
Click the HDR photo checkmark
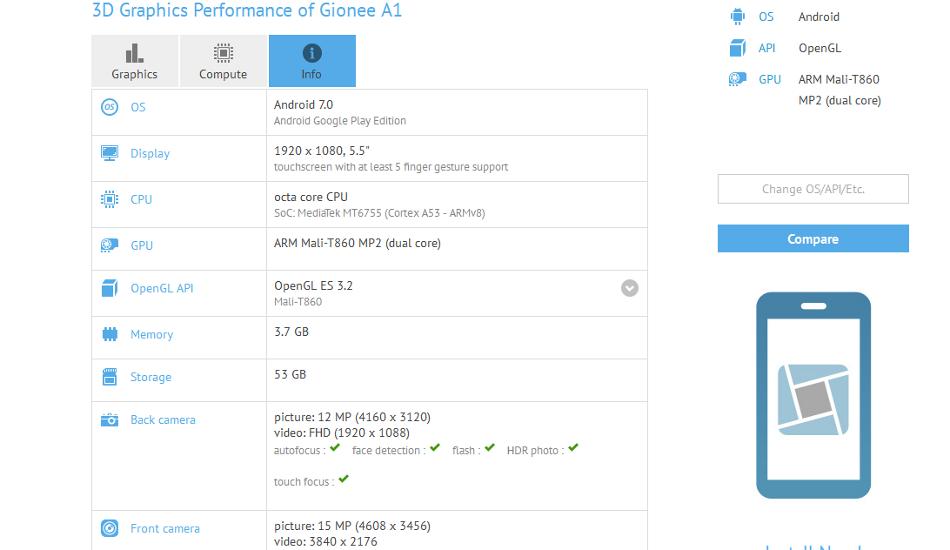(573, 448)
